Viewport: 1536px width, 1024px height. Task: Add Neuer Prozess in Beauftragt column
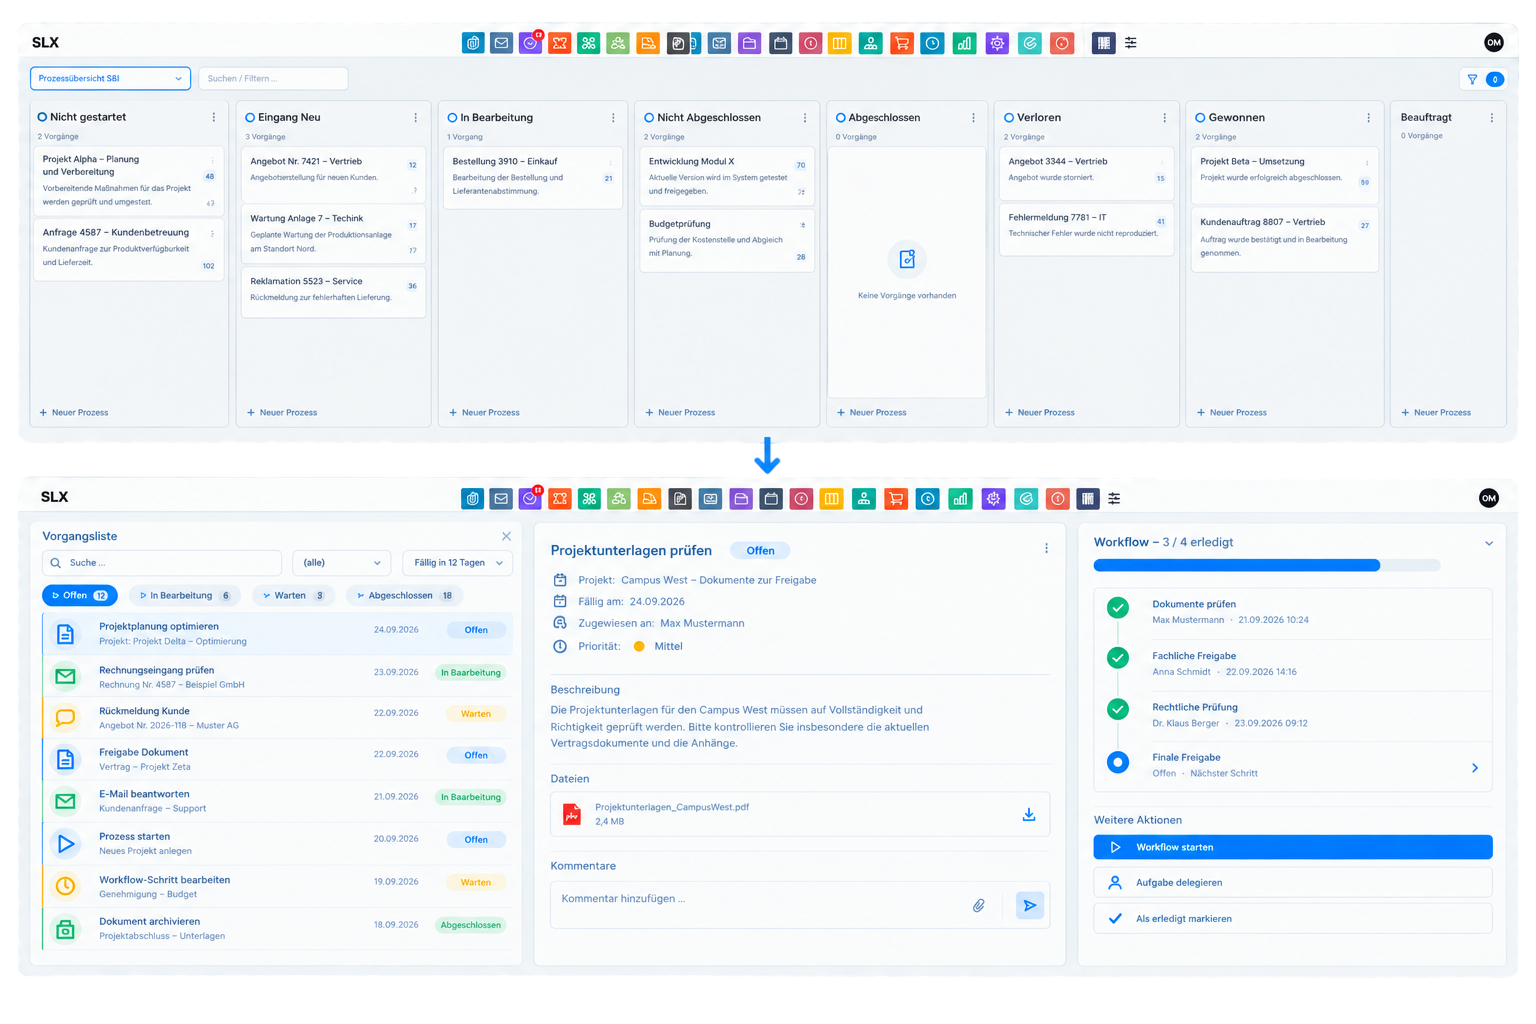[1436, 412]
